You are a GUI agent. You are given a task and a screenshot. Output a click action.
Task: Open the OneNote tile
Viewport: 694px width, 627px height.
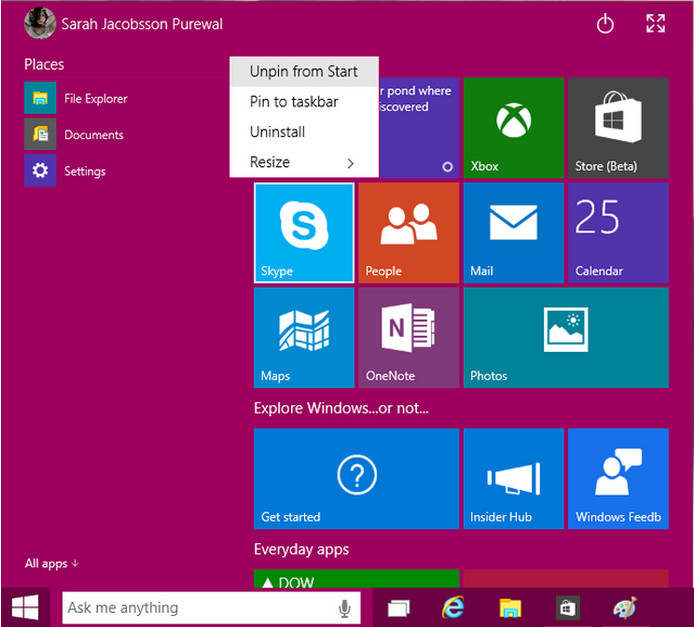[x=409, y=338]
